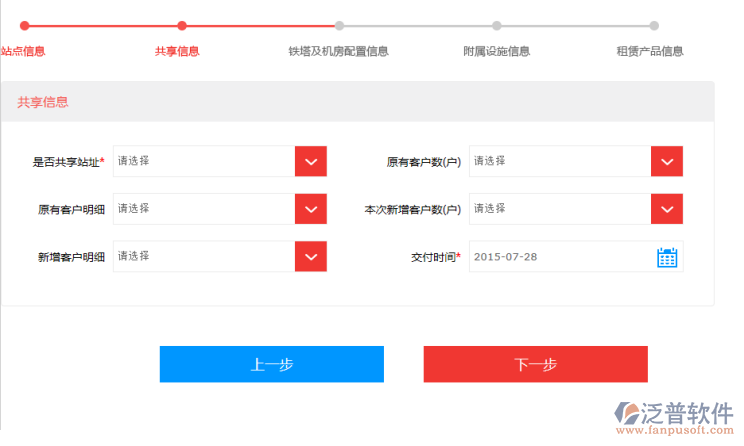The image size is (744, 446).
Task: Click the 上一步 previous step button
Action: point(271,364)
